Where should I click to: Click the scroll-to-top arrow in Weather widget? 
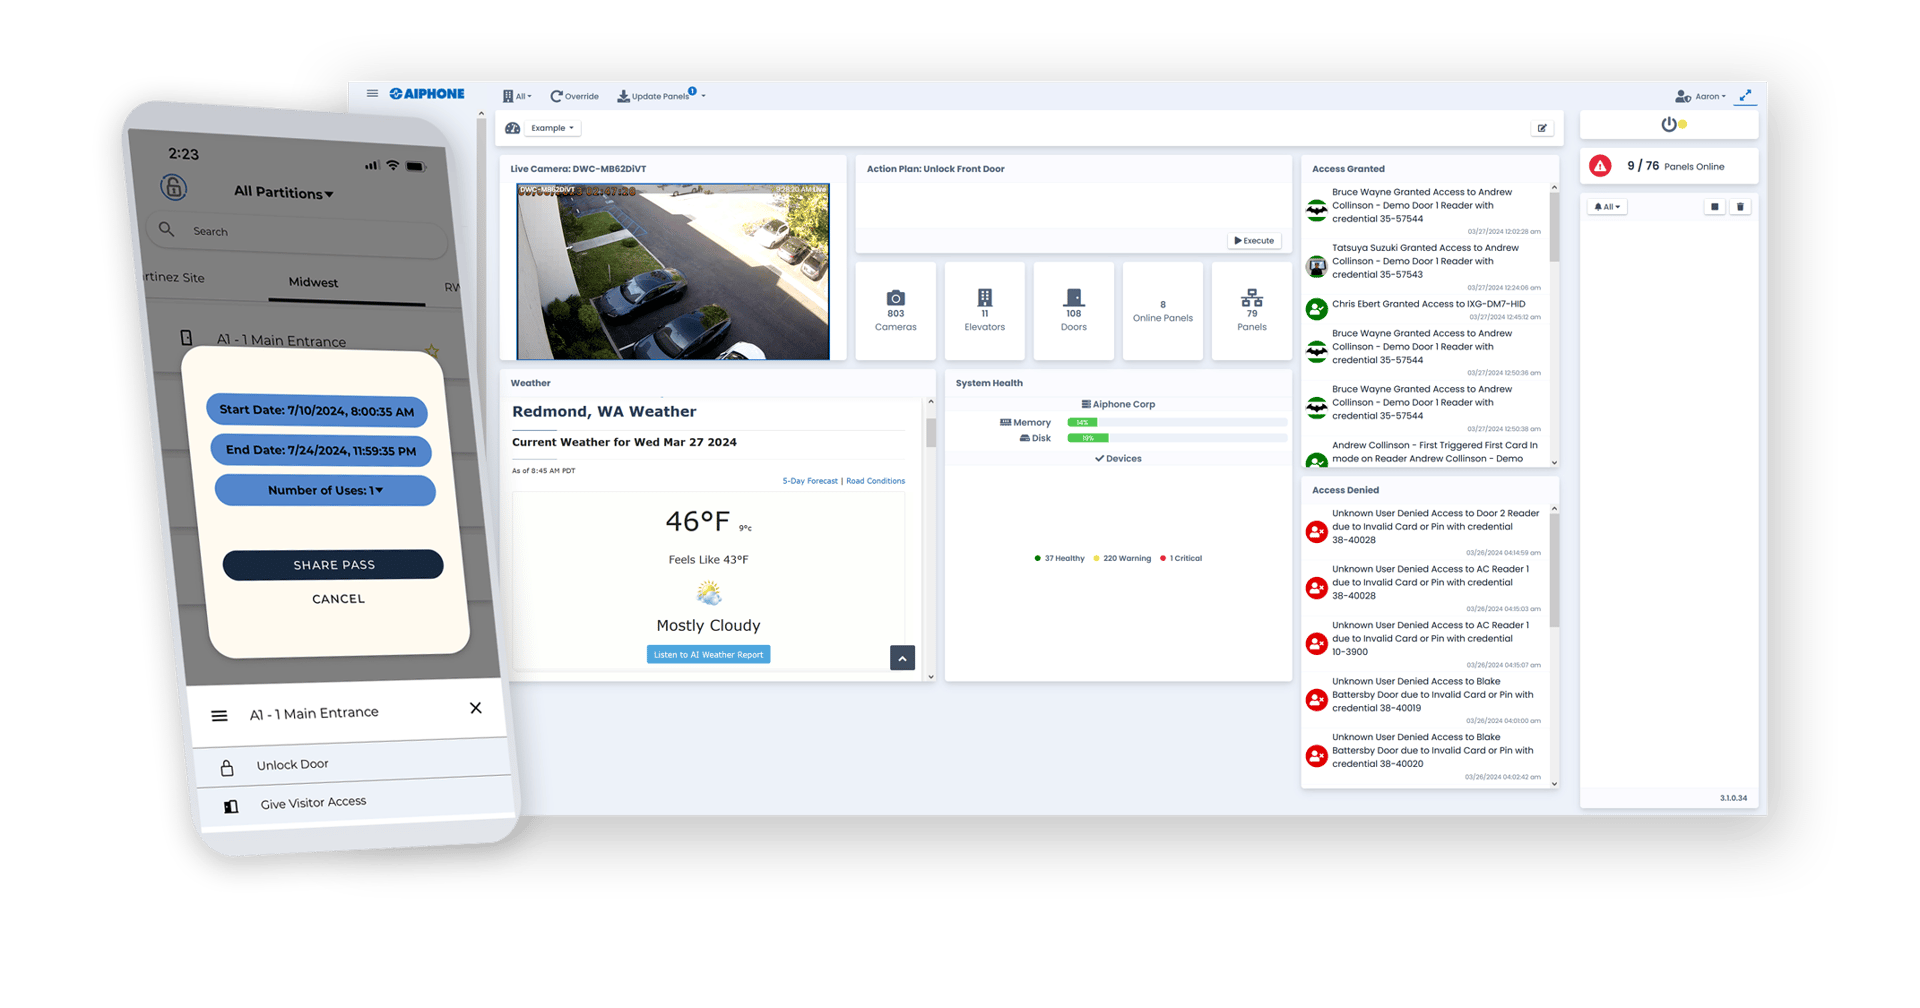pyautogui.click(x=902, y=658)
